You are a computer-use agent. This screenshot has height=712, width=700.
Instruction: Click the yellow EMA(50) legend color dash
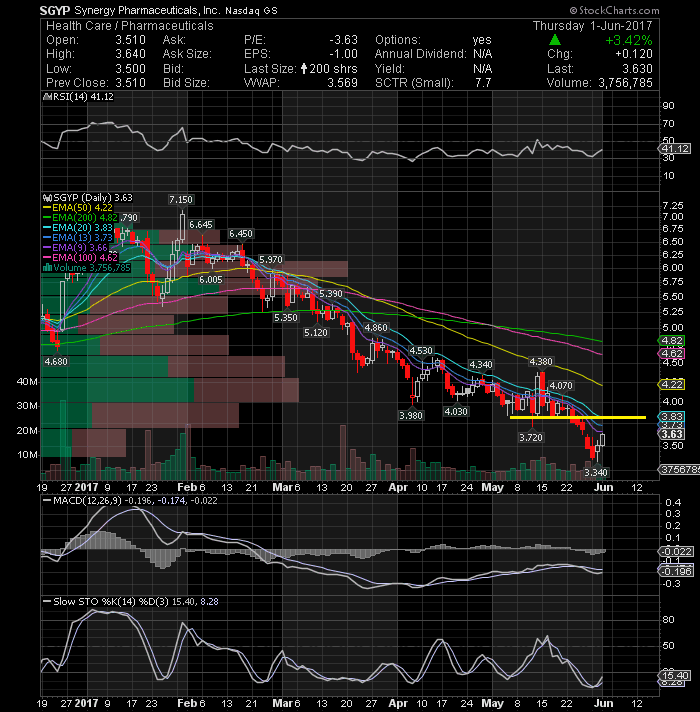tap(46, 208)
